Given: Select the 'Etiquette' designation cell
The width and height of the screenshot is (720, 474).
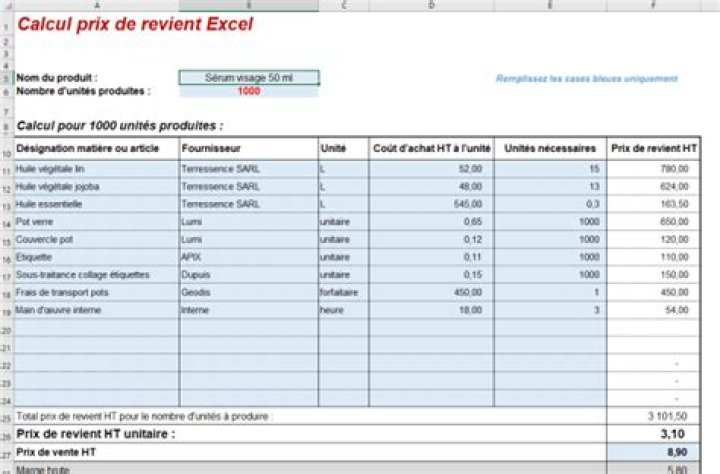Looking at the screenshot, I should pyautogui.click(x=97, y=257).
